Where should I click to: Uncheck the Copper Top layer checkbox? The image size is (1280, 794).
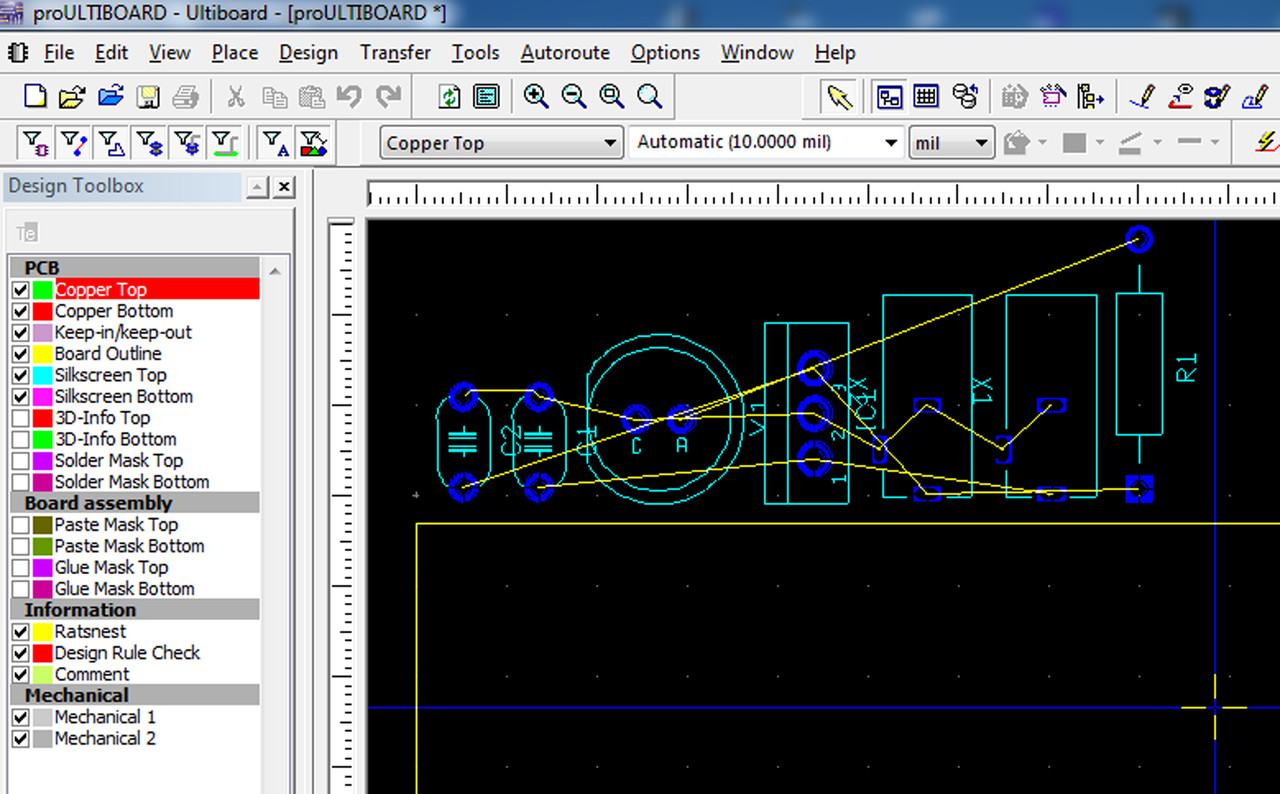click(x=20, y=290)
